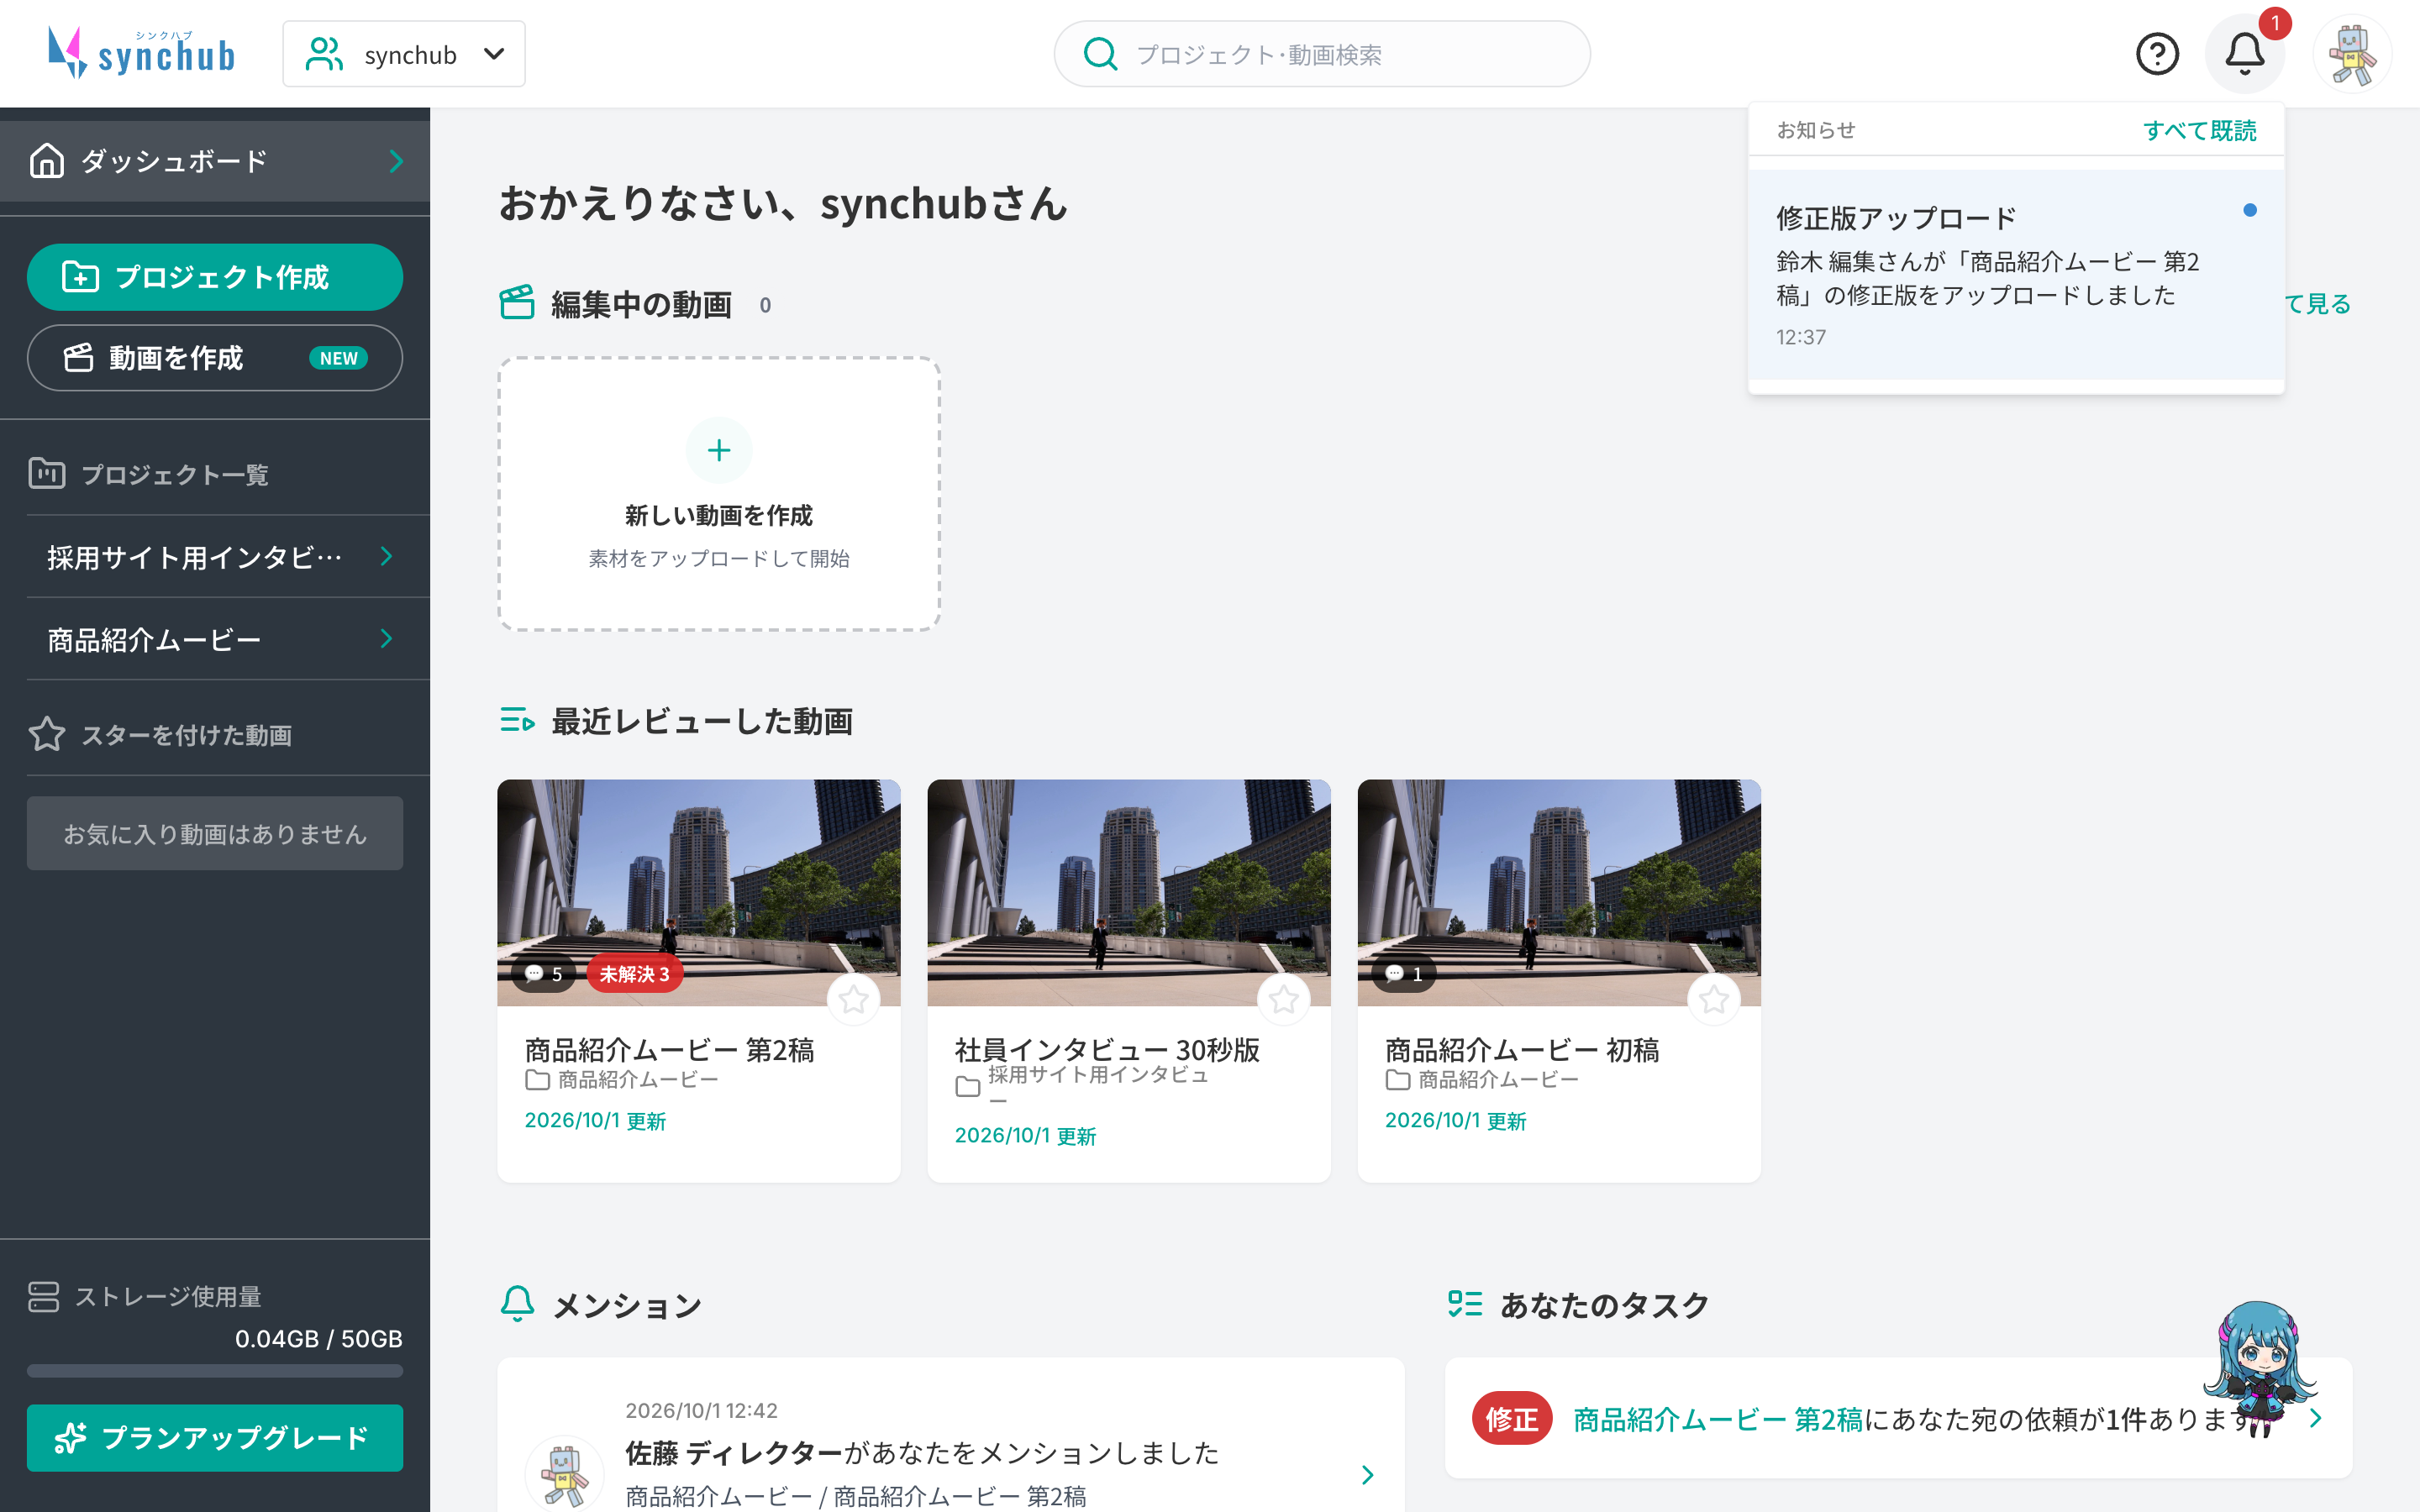Screen dimensions: 2420x1512
Task: Open the synchub team dropdown
Action: (404, 54)
